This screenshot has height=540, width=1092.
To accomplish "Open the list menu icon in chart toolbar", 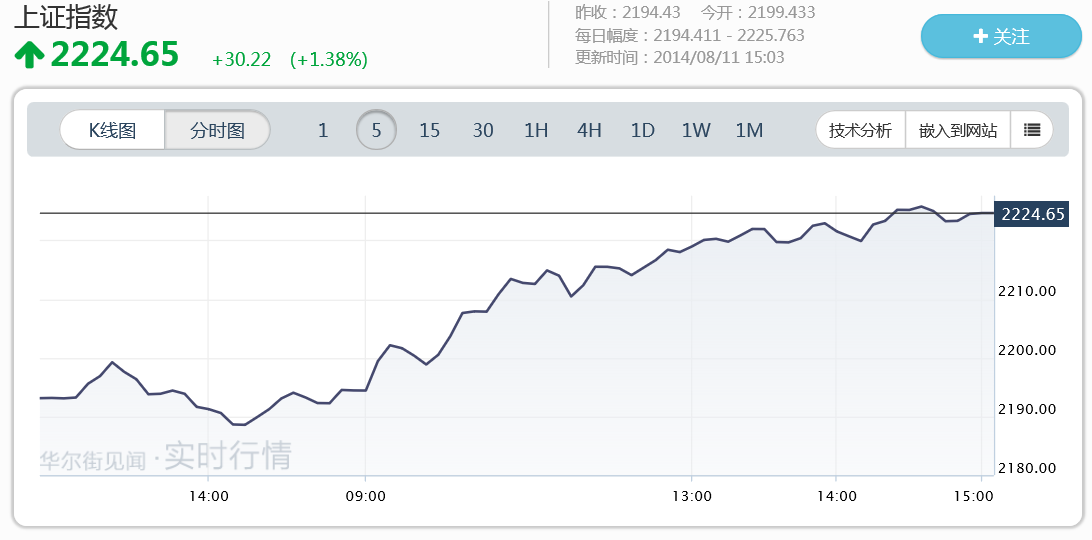I will [1032, 130].
